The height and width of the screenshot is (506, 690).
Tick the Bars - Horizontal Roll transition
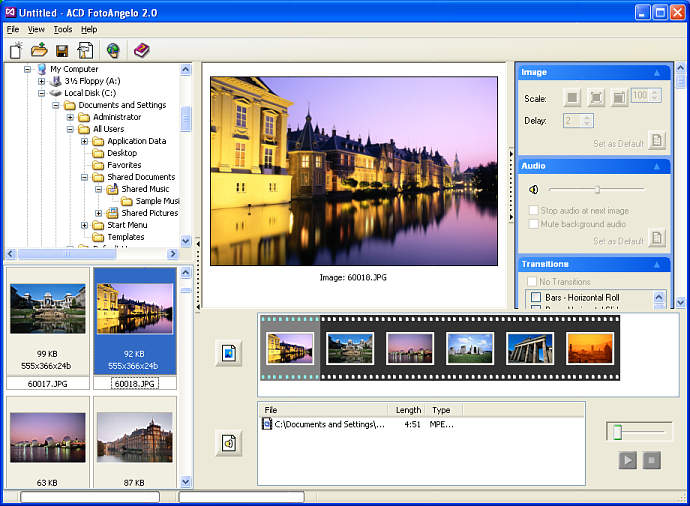pos(536,298)
